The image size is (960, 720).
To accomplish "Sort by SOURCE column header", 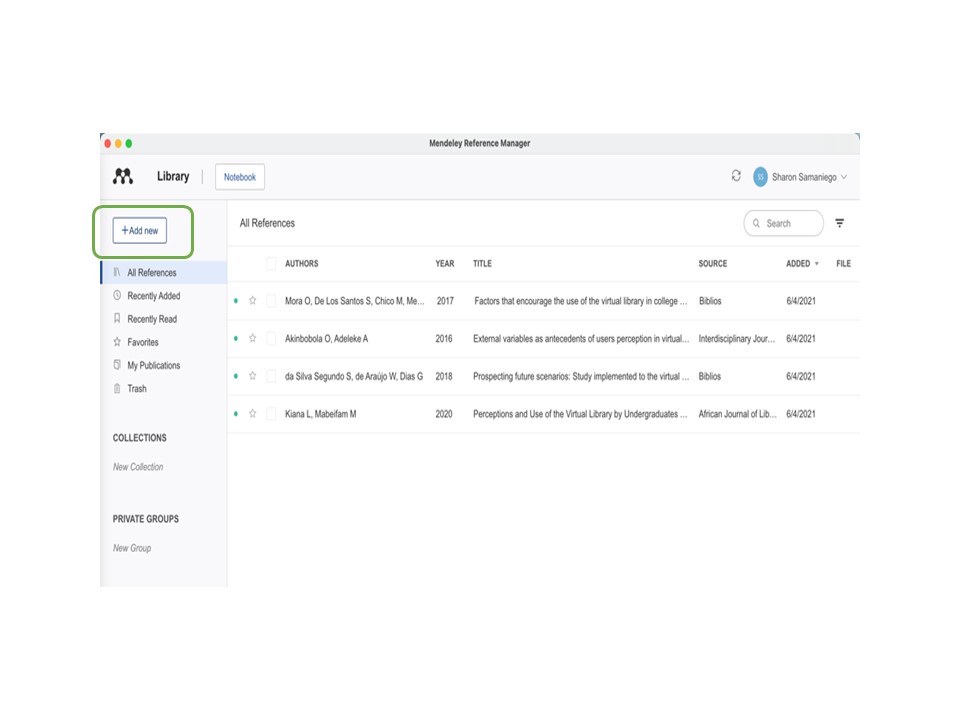I will 713,263.
